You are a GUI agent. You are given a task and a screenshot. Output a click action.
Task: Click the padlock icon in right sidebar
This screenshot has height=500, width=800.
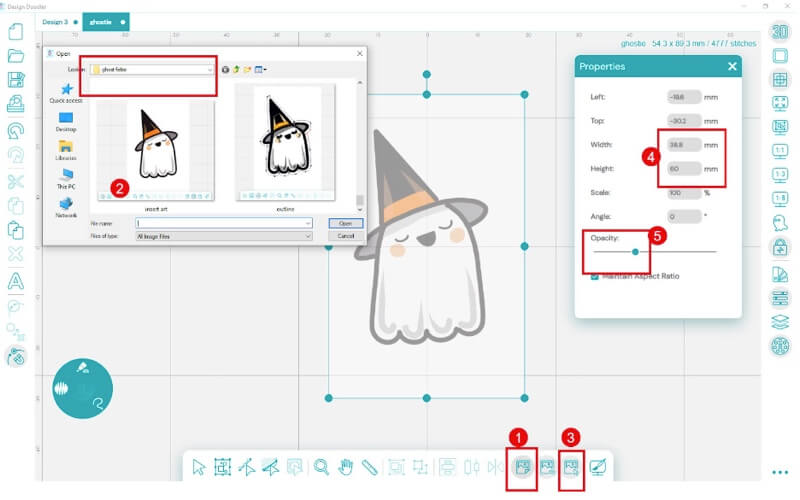point(780,247)
